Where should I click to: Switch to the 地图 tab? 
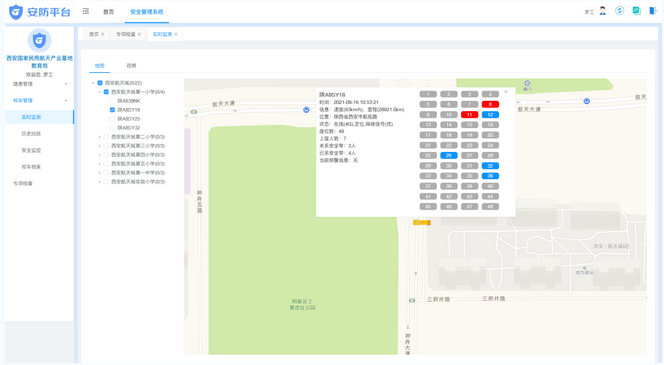[100, 66]
